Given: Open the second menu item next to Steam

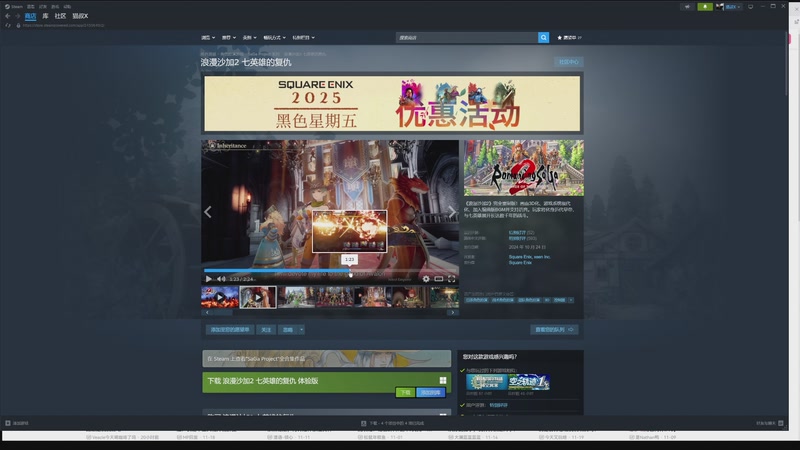Looking at the screenshot, I should [x=31, y=7].
